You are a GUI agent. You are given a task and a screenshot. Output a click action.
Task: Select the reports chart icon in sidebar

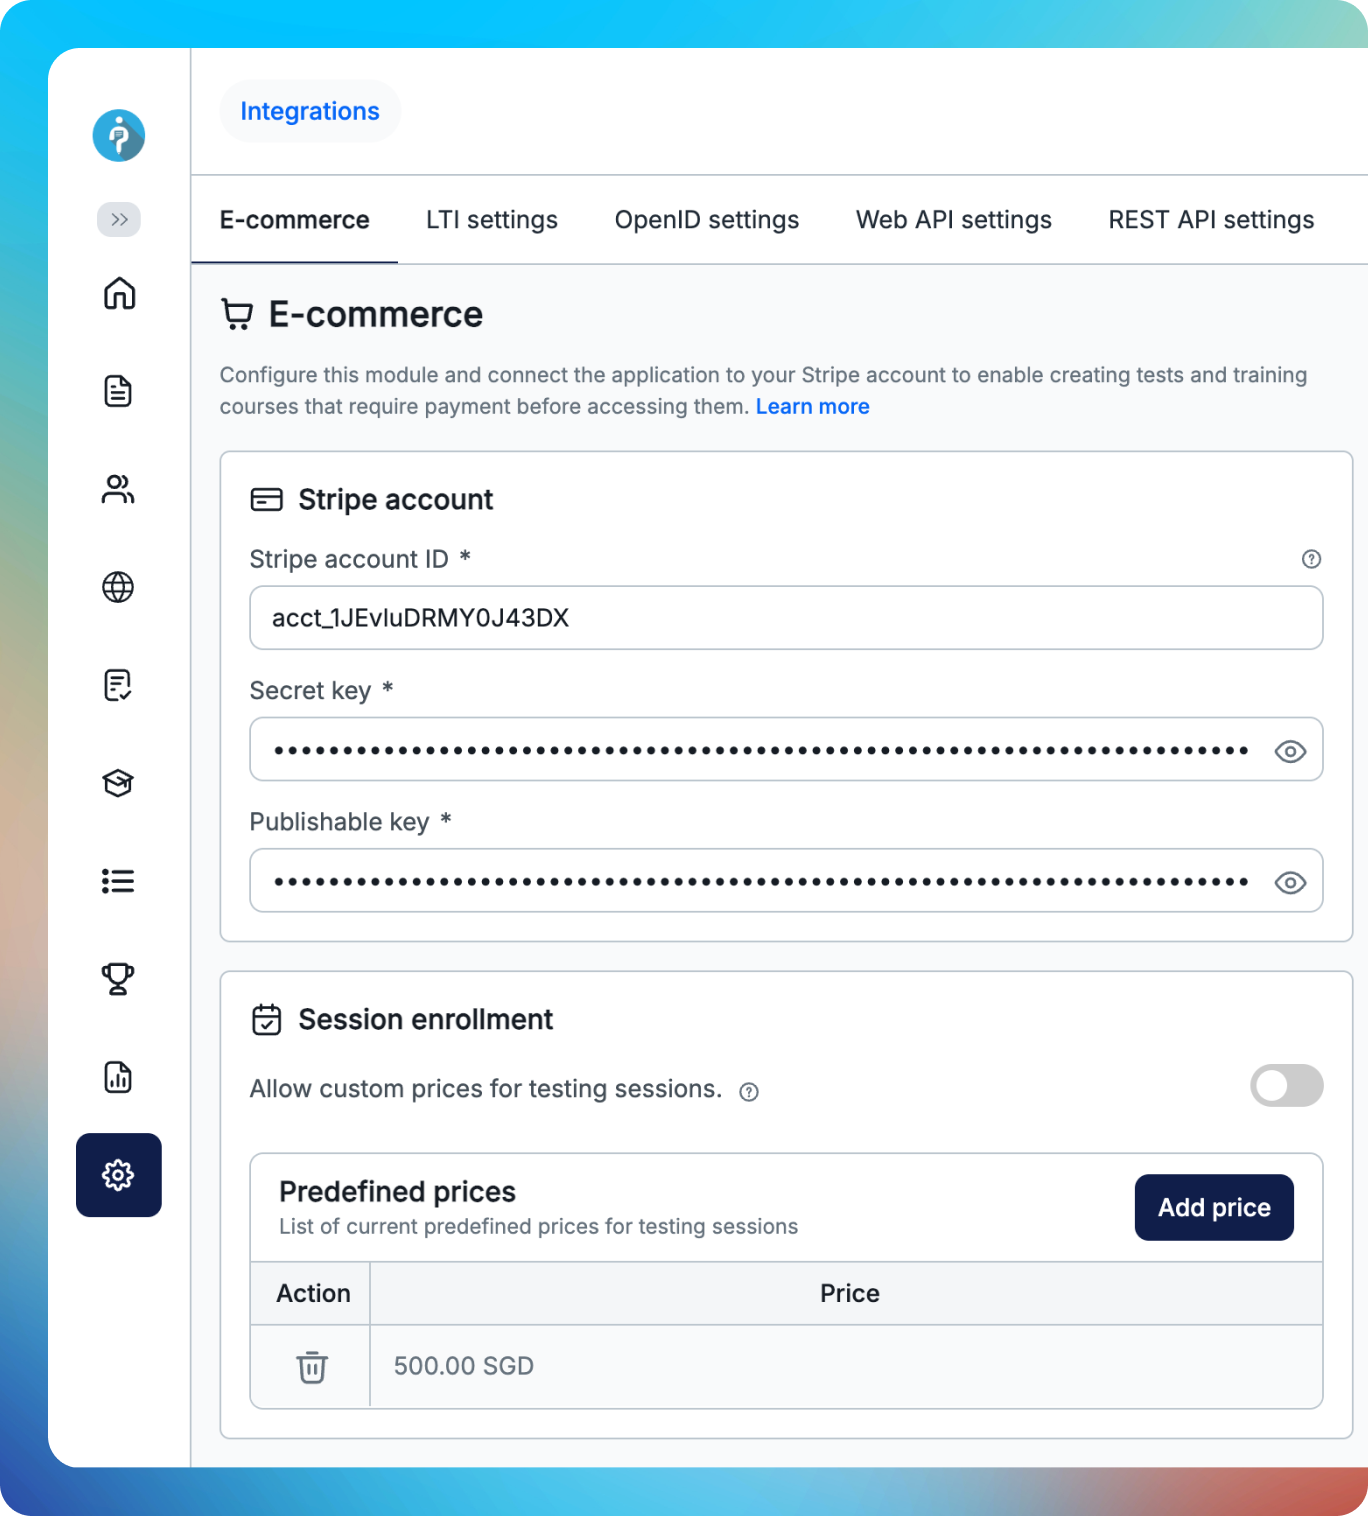pos(118,1077)
